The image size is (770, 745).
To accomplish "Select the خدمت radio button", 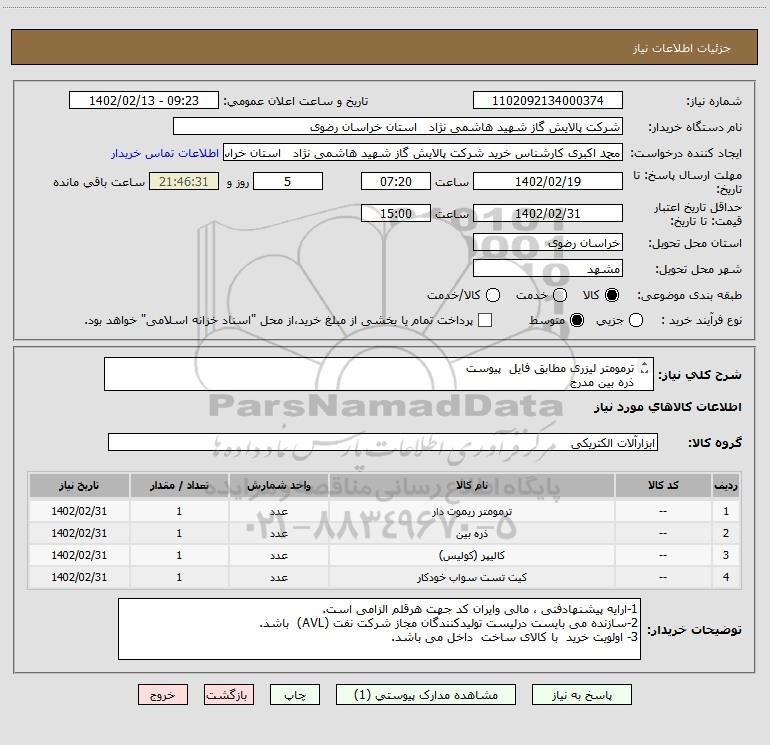I will pyautogui.click(x=560, y=295).
